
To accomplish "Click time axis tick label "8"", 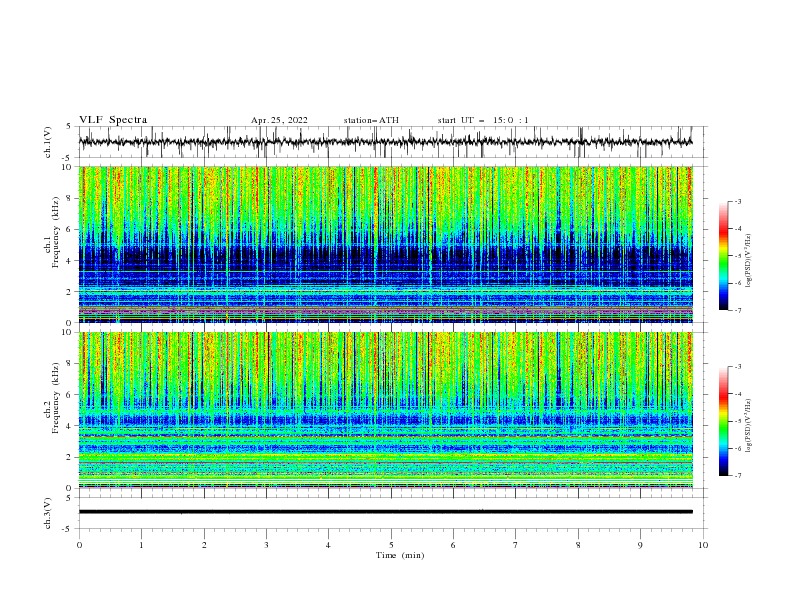I will [x=578, y=545].
